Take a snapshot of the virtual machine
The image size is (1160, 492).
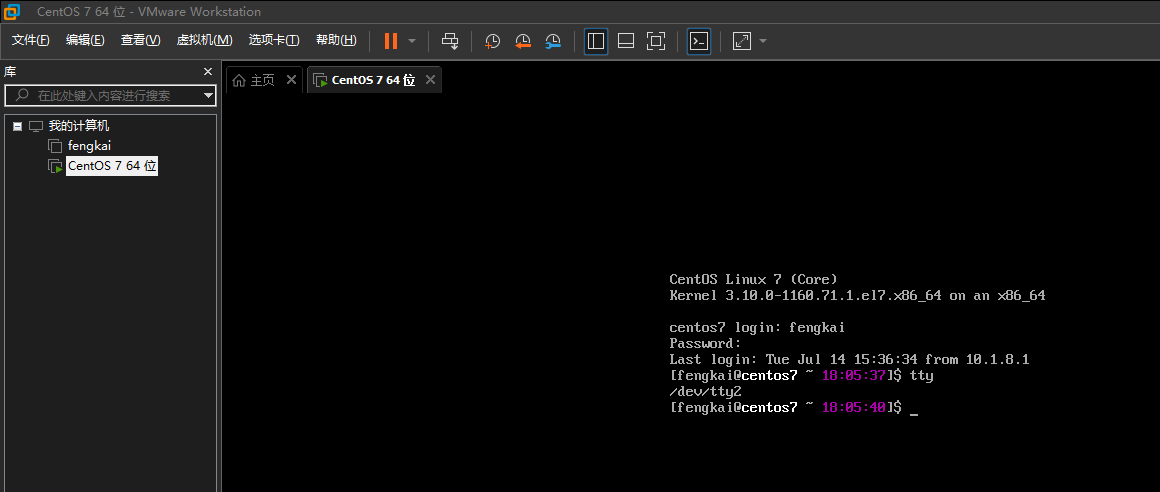point(493,41)
